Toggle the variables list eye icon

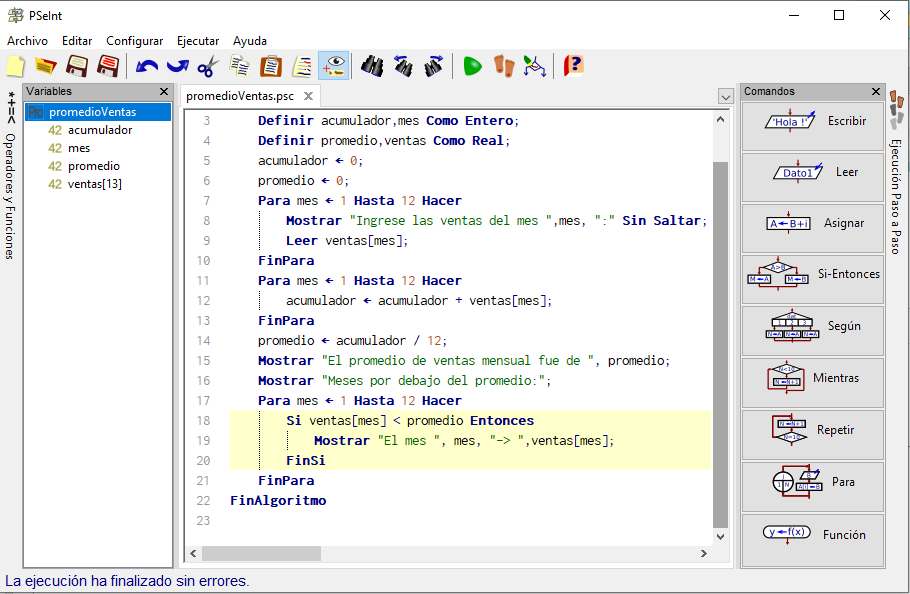pos(334,66)
